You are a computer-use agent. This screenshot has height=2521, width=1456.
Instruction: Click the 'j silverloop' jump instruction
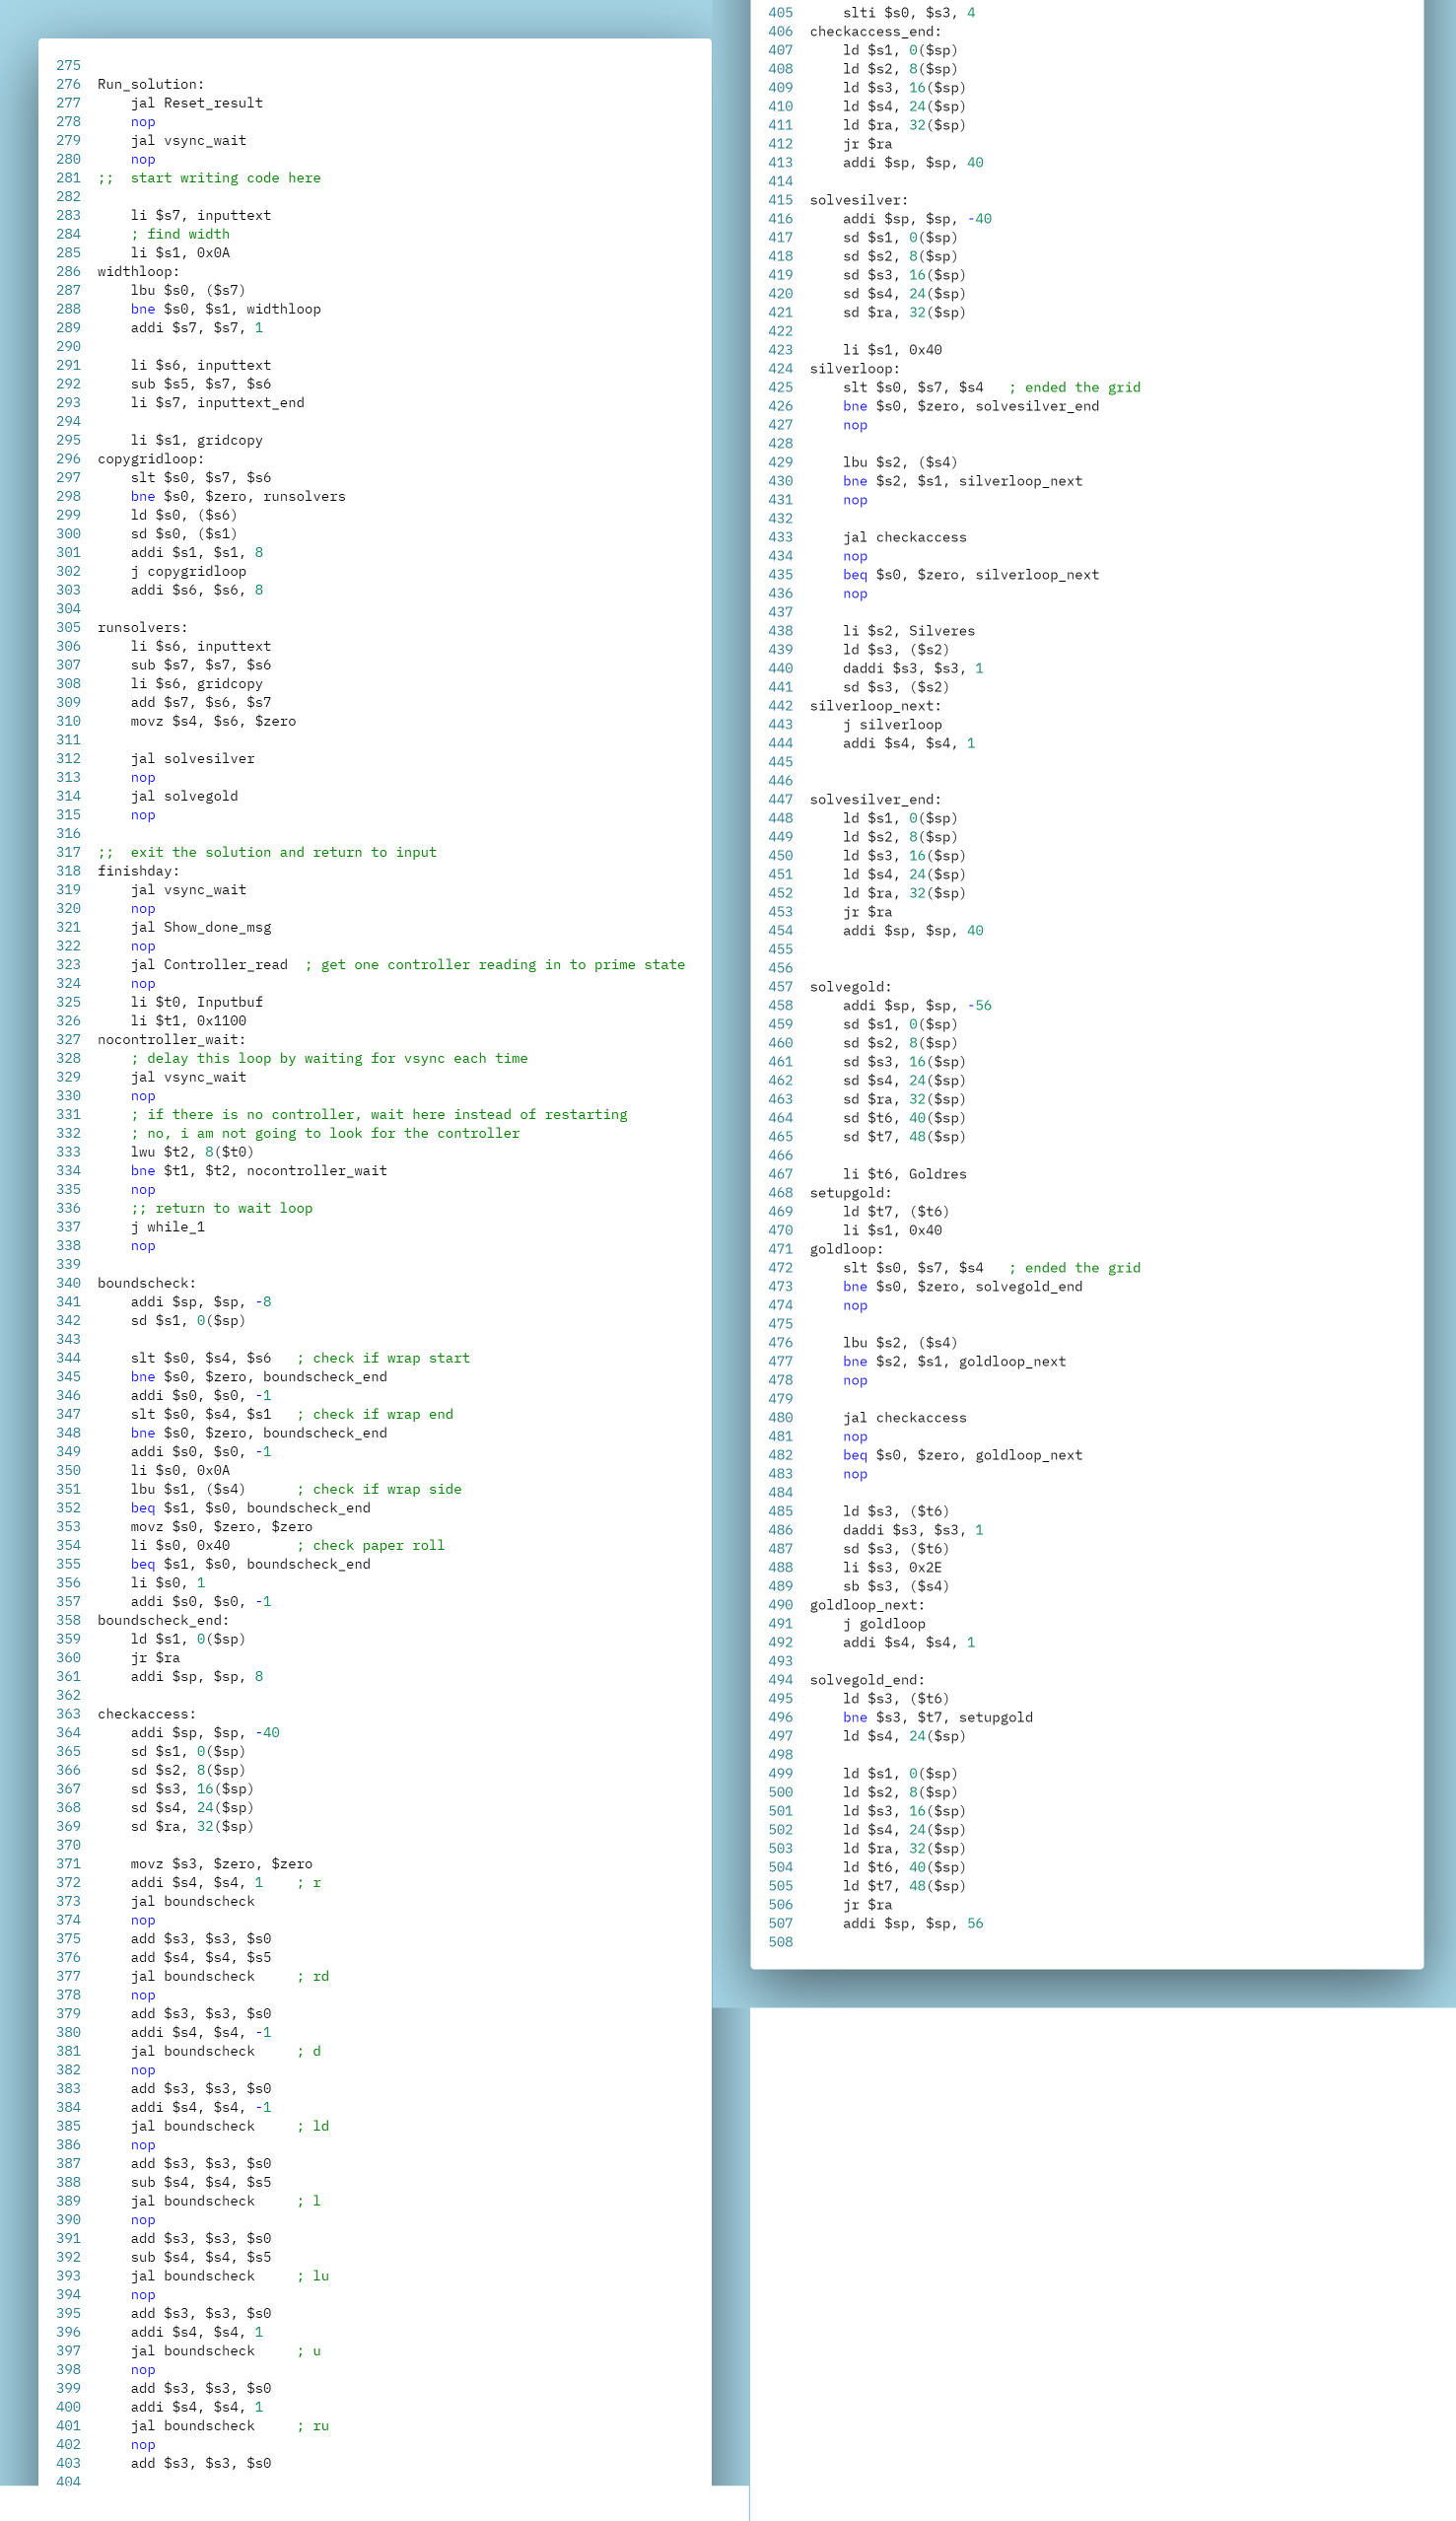(892, 725)
